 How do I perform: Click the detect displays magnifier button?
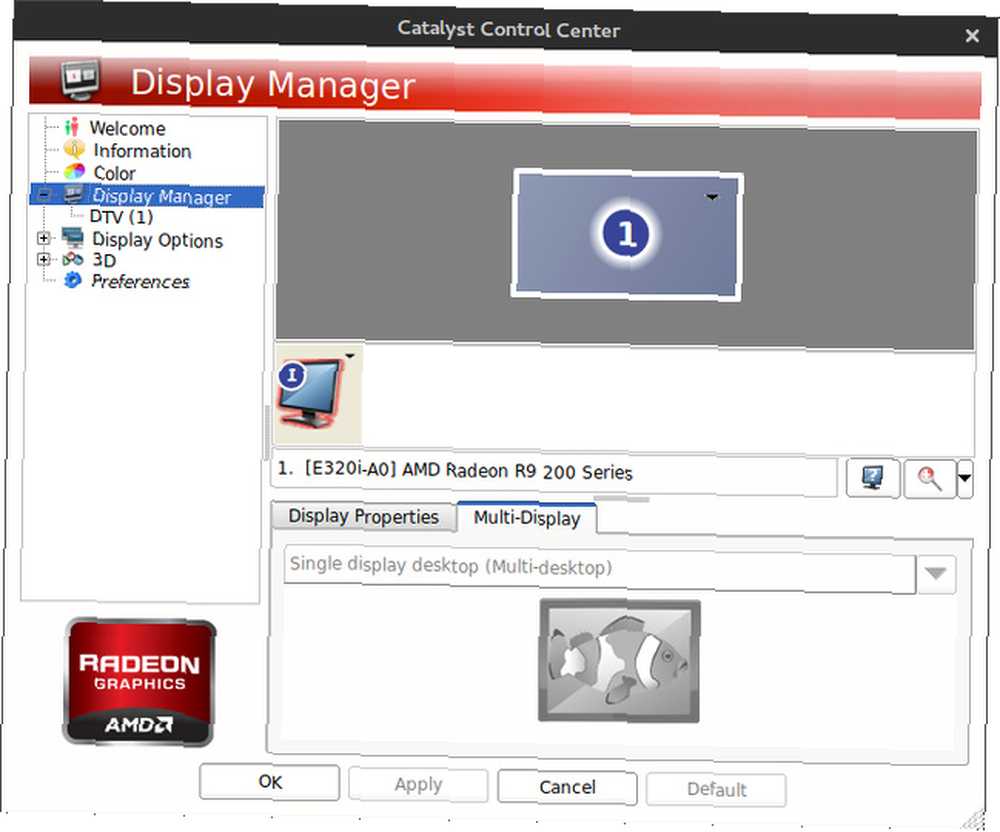pos(929,478)
